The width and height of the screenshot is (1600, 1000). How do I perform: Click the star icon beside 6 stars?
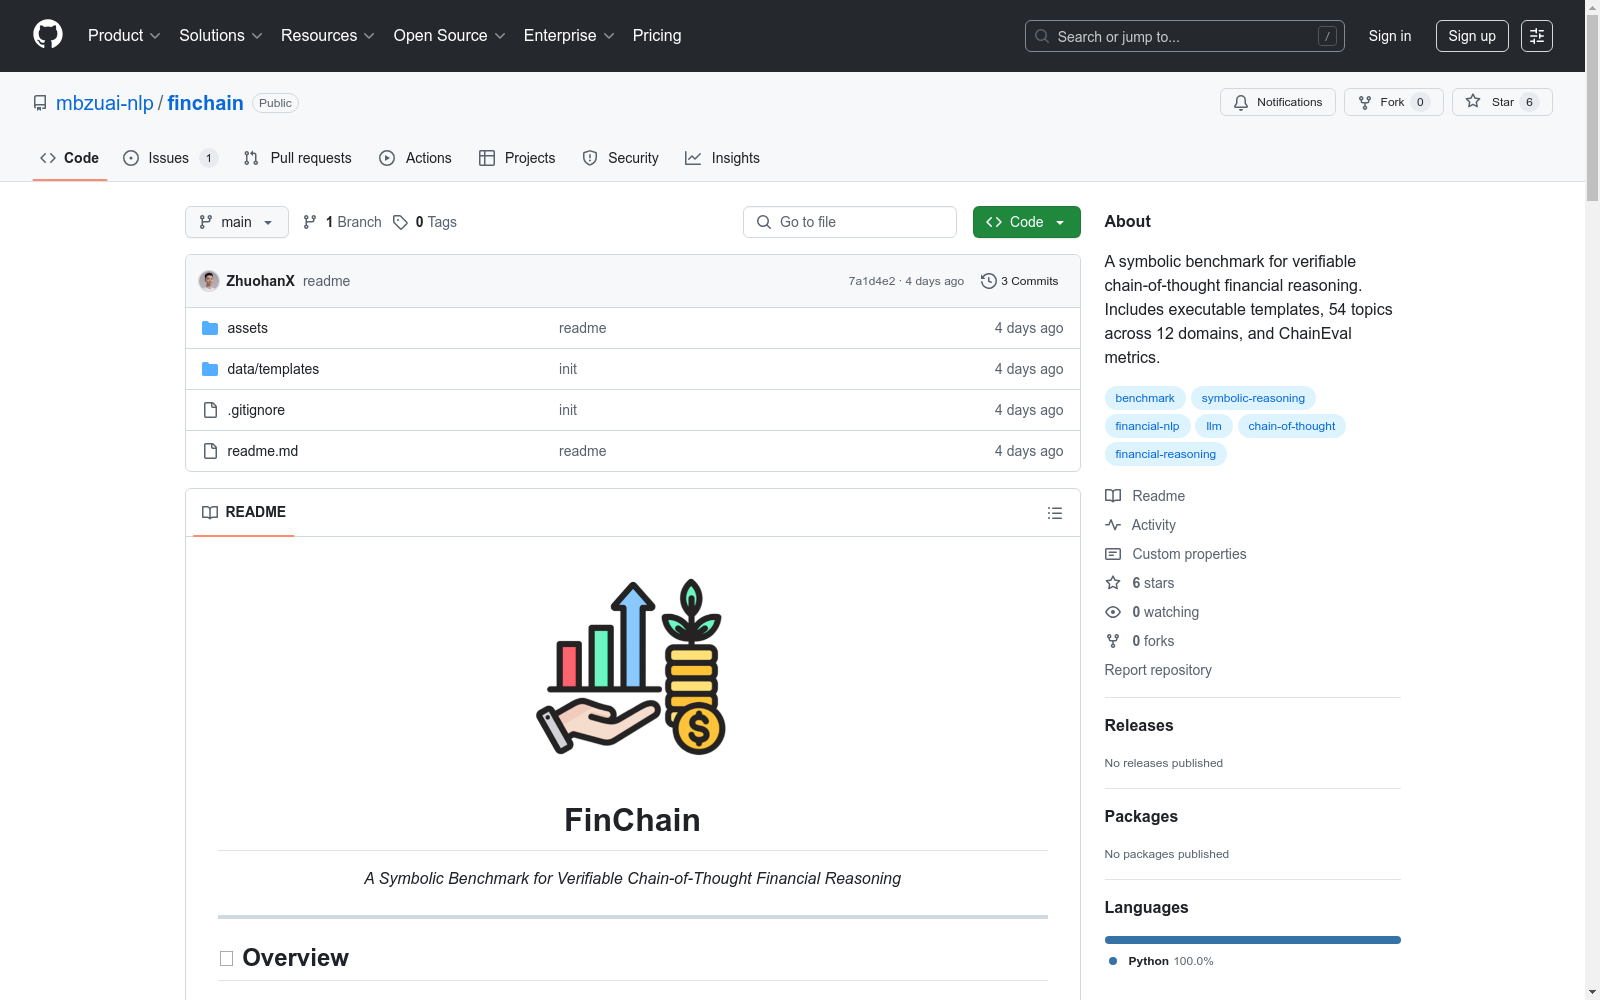(x=1113, y=583)
